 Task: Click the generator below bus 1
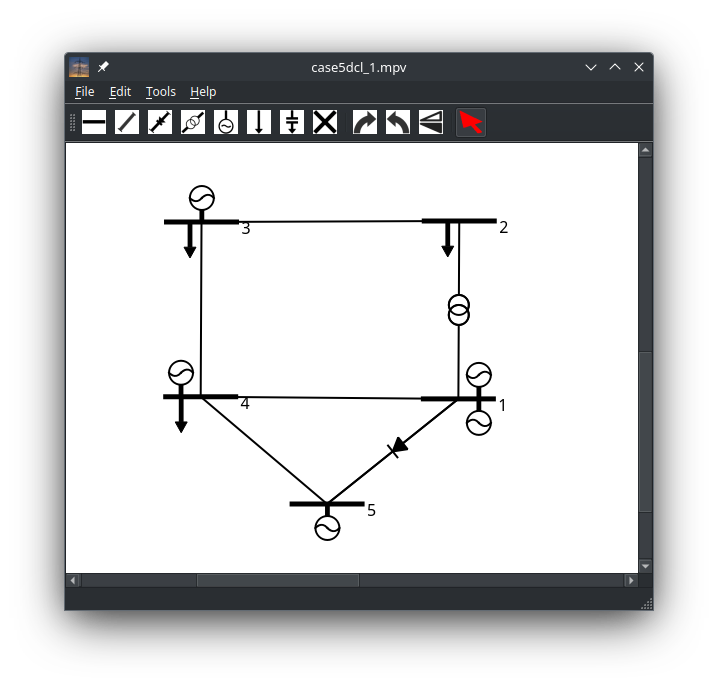479,422
